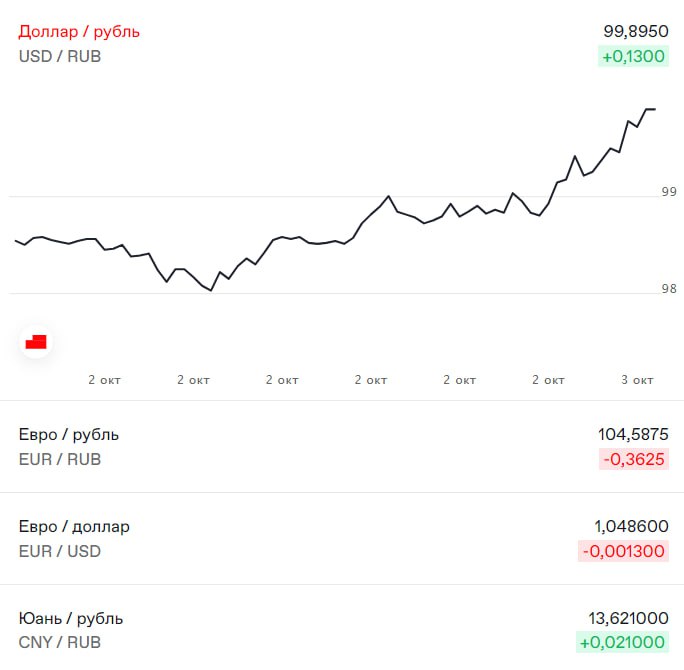Select the EUR / USD ticker label
684x670 pixels.
point(60,551)
